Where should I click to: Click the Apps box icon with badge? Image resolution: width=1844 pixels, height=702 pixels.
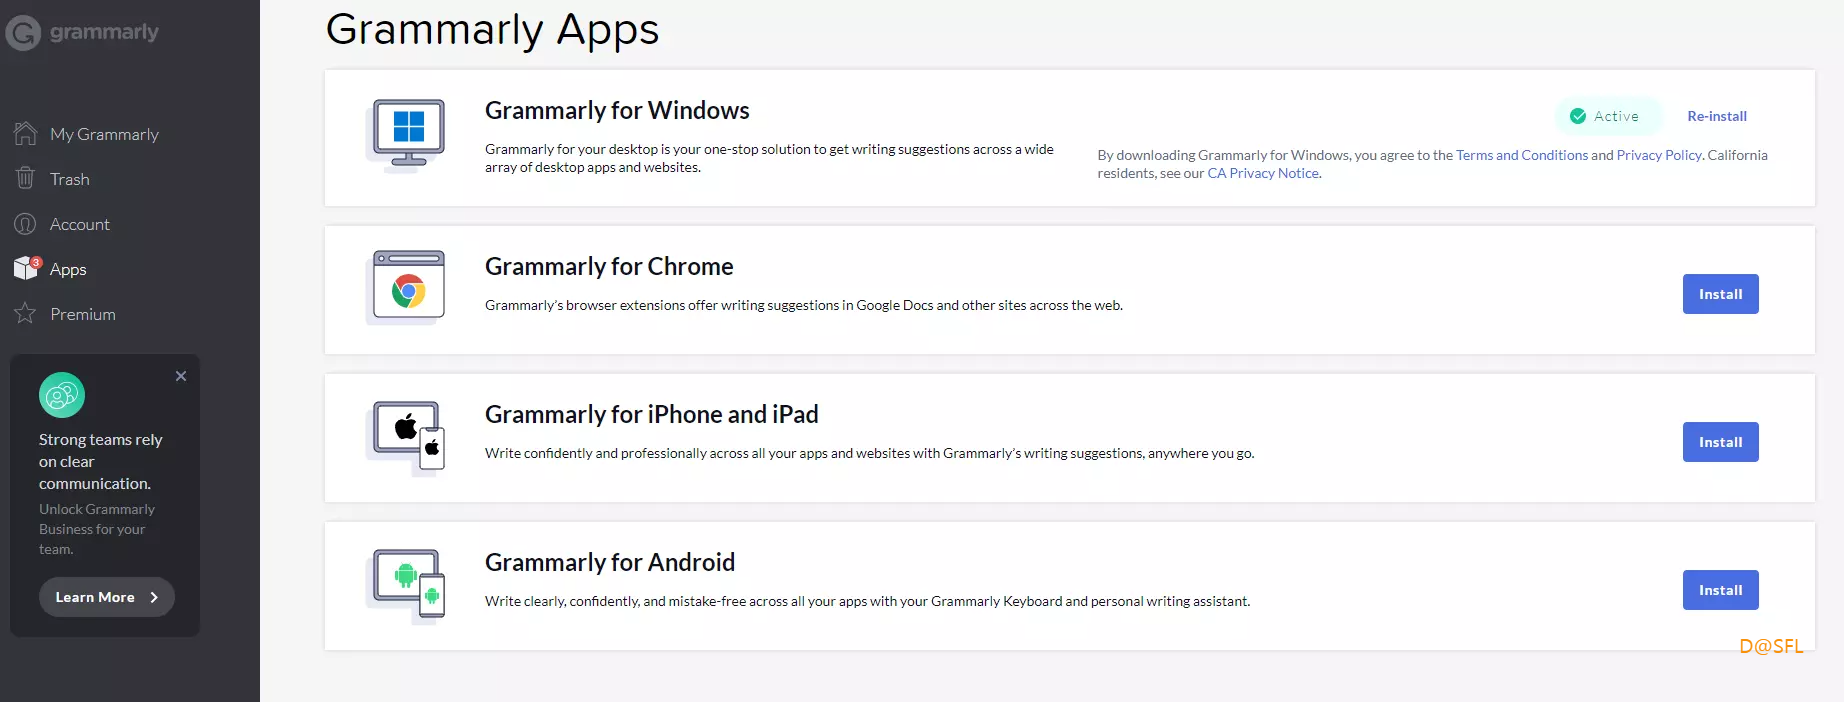pyautogui.click(x=27, y=268)
